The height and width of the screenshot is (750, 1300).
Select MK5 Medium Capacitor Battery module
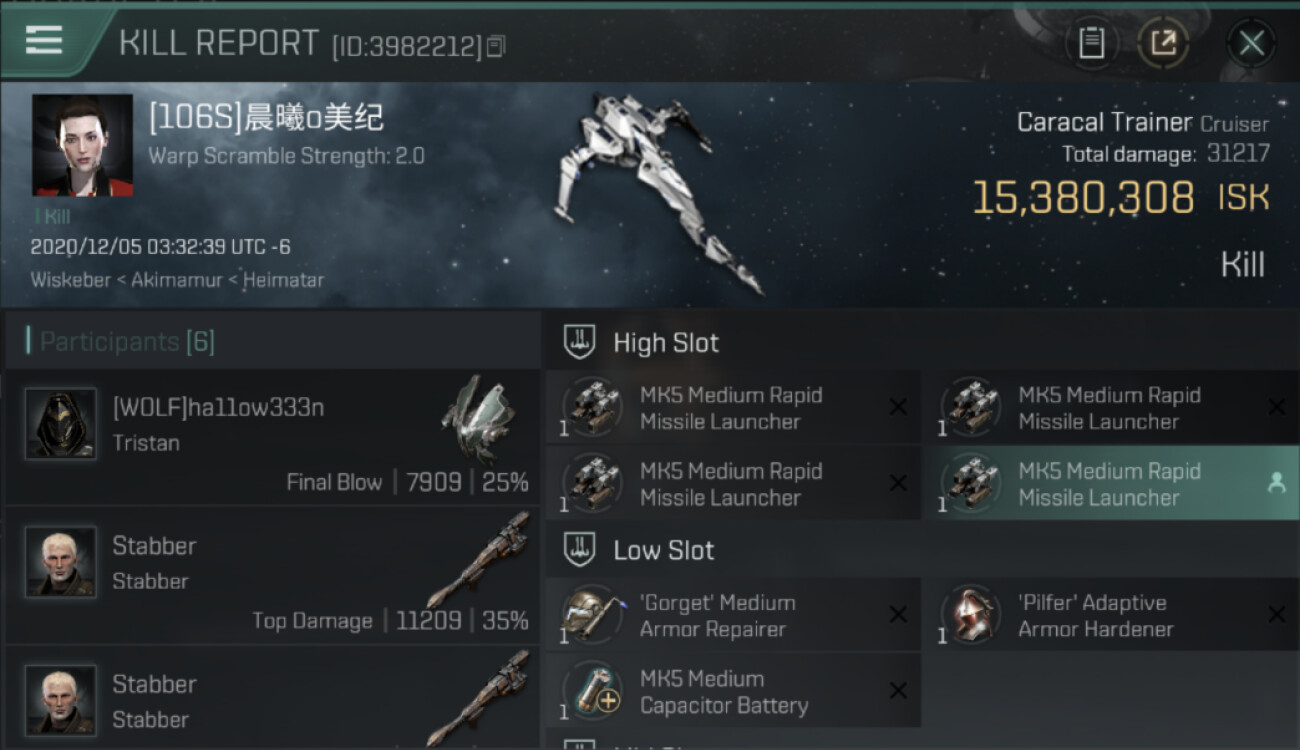[x=733, y=692]
